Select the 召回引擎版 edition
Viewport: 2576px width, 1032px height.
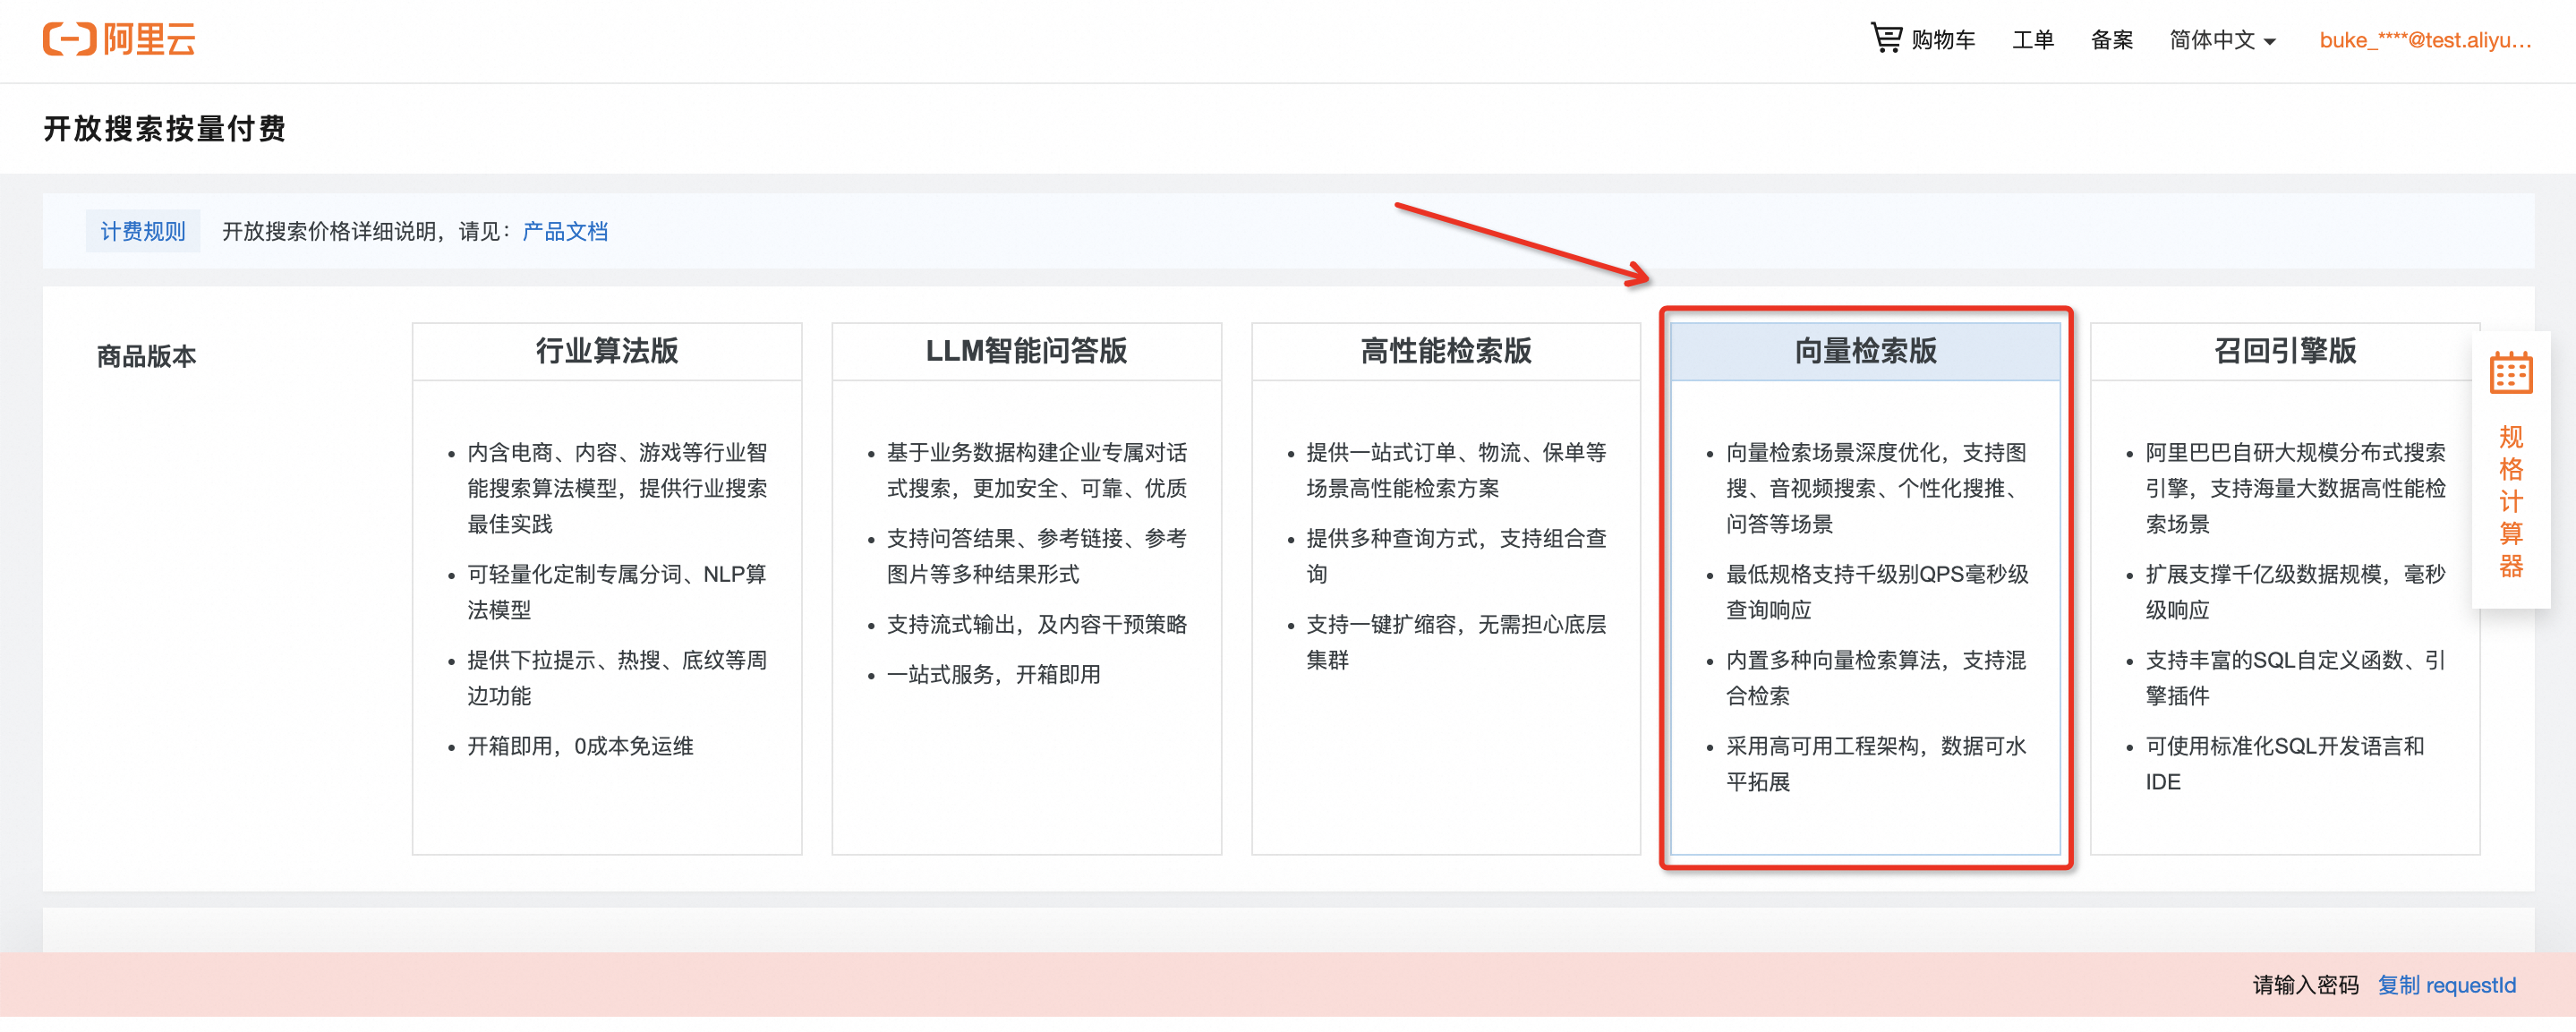(x=2284, y=351)
